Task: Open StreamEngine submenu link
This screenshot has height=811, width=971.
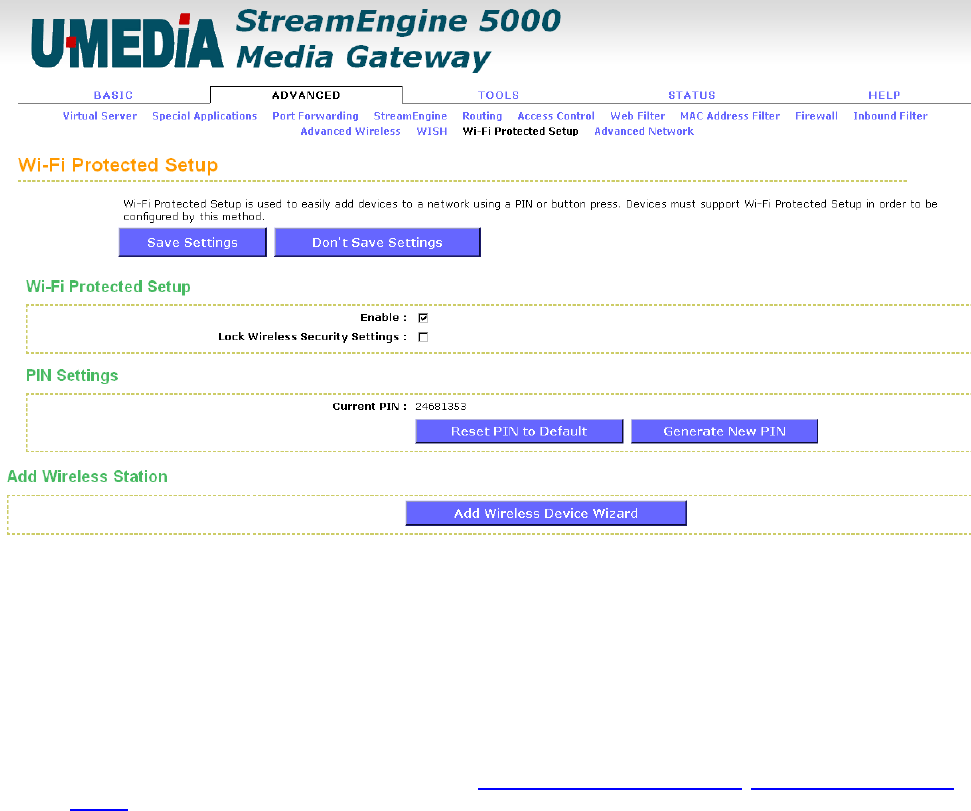Action: pos(410,116)
